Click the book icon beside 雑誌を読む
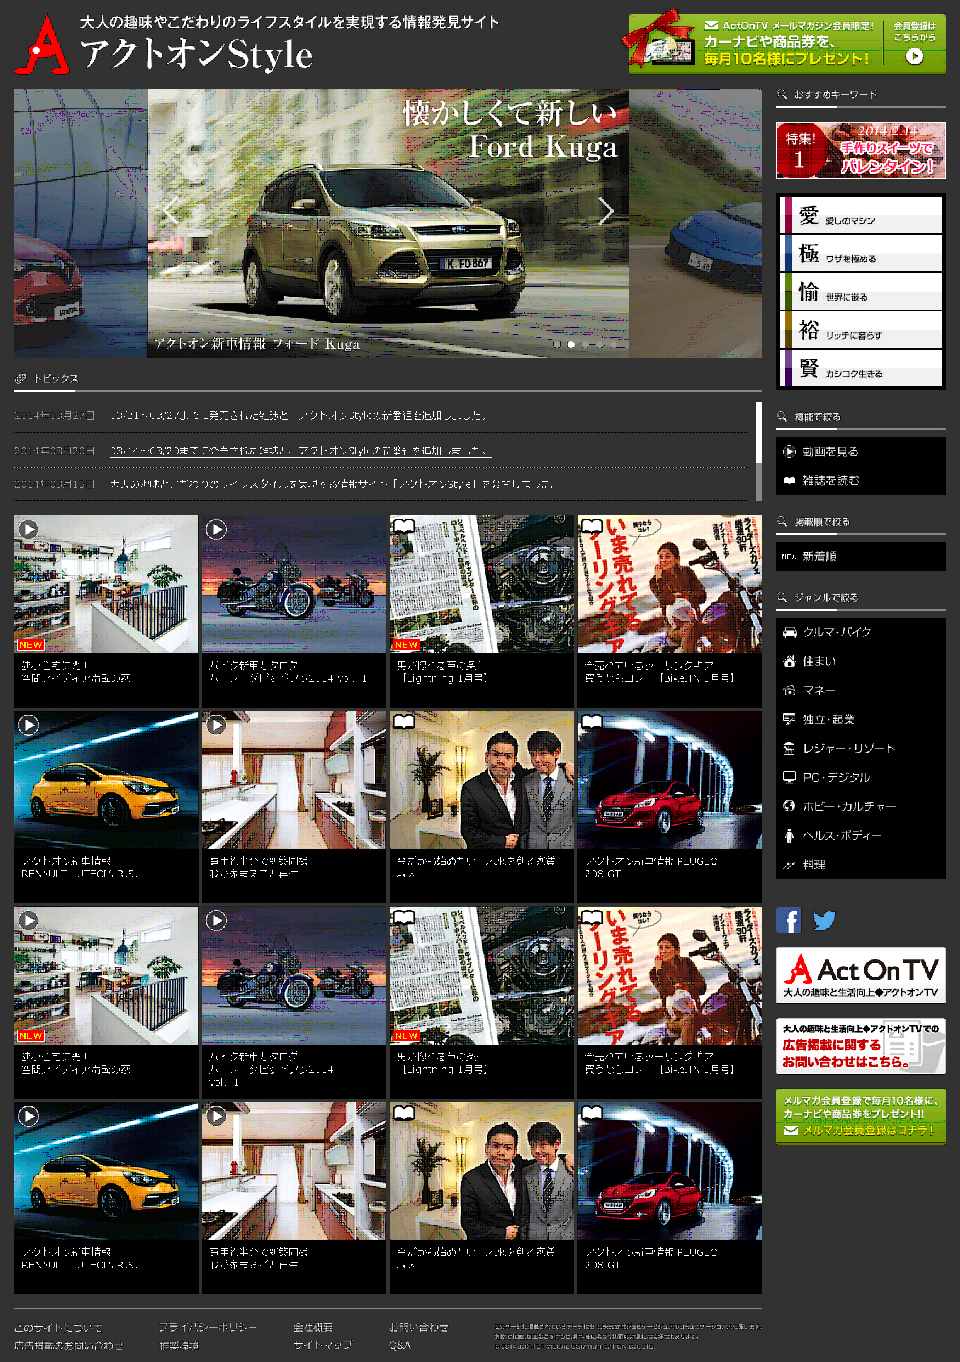 coord(789,480)
